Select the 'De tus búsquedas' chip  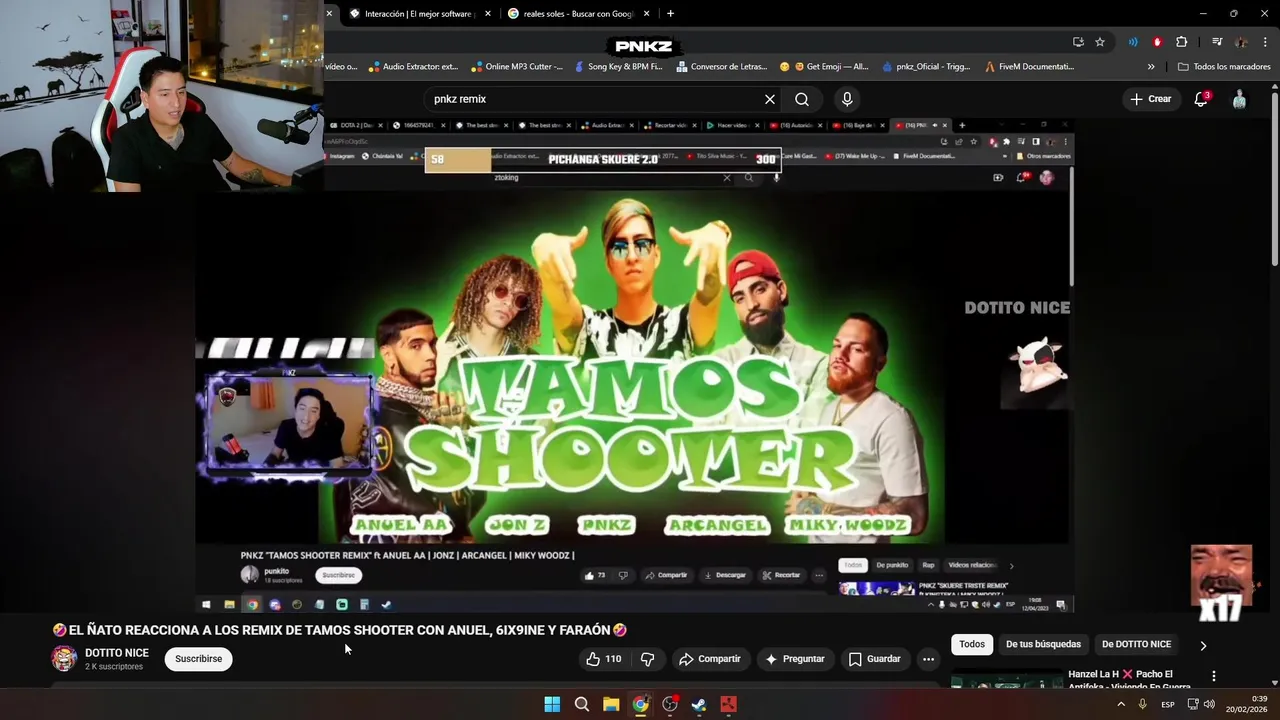[x=1043, y=644]
